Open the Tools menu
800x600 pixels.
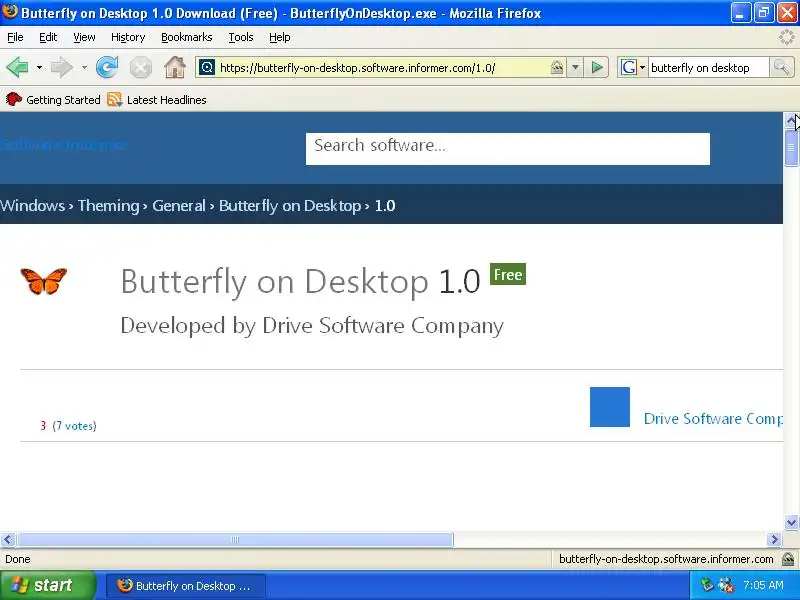coord(241,37)
